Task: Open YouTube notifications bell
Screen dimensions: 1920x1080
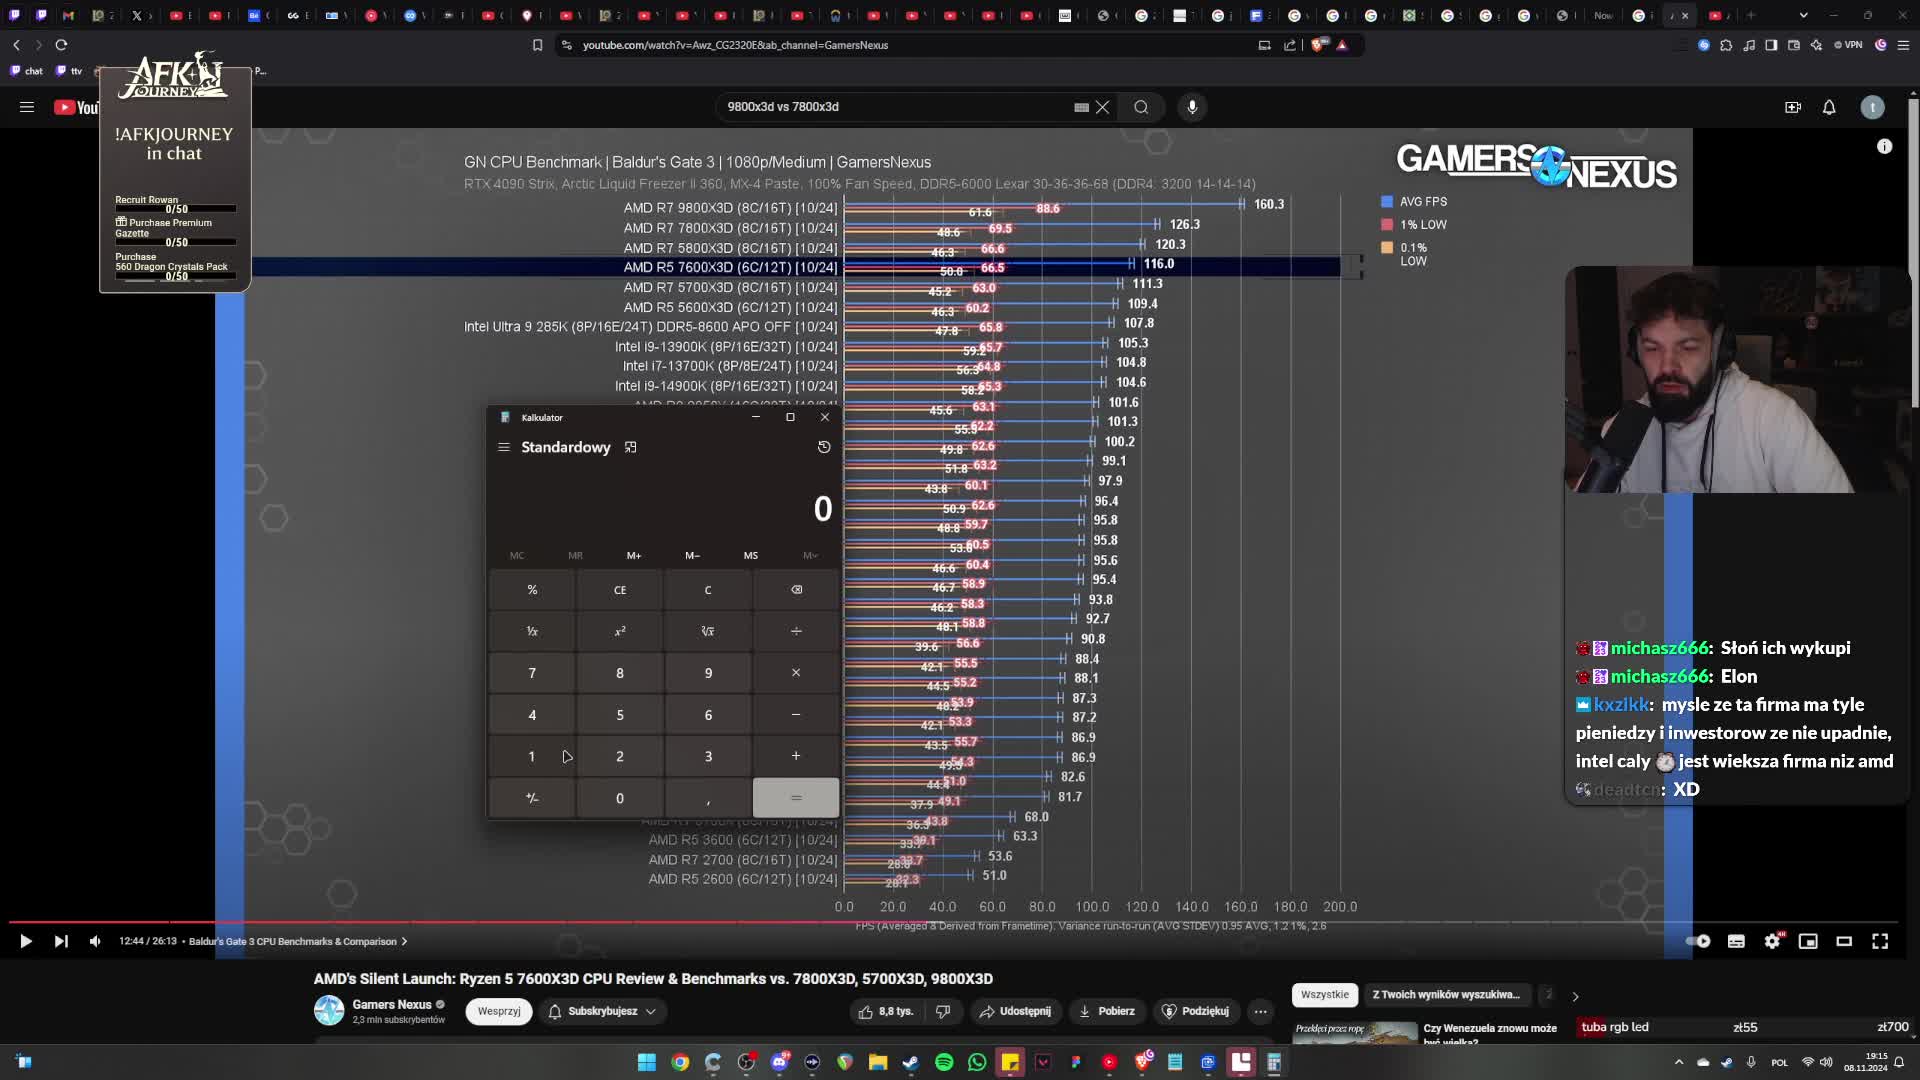Action: click(1829, 107)
